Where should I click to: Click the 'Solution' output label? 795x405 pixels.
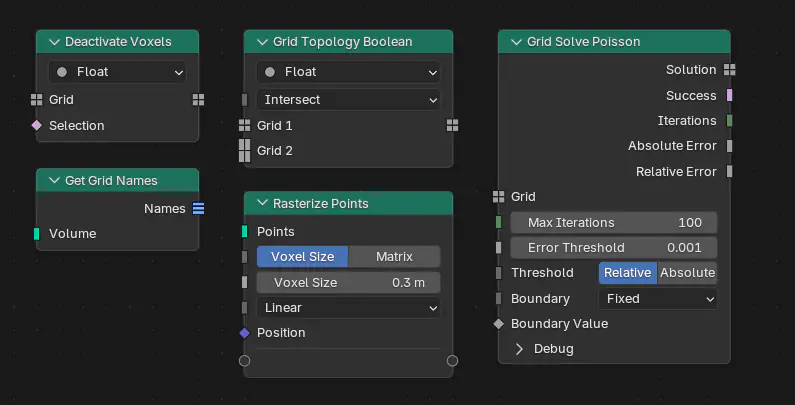click(x=691, y=70)
